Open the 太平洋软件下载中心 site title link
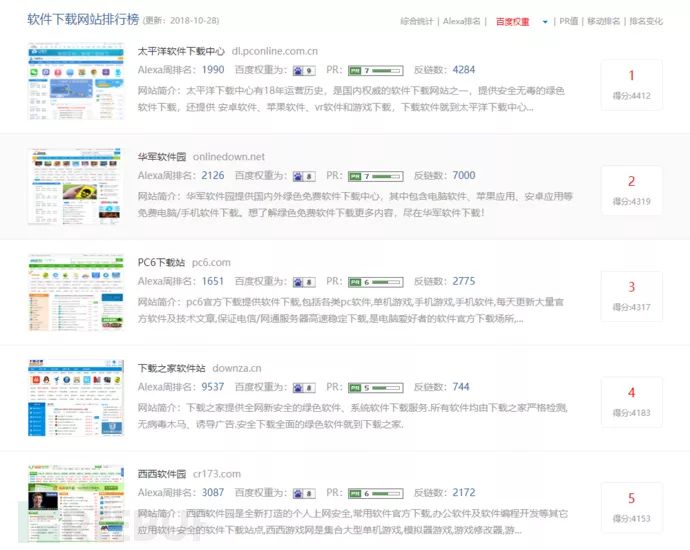 (x=181, y=51)
